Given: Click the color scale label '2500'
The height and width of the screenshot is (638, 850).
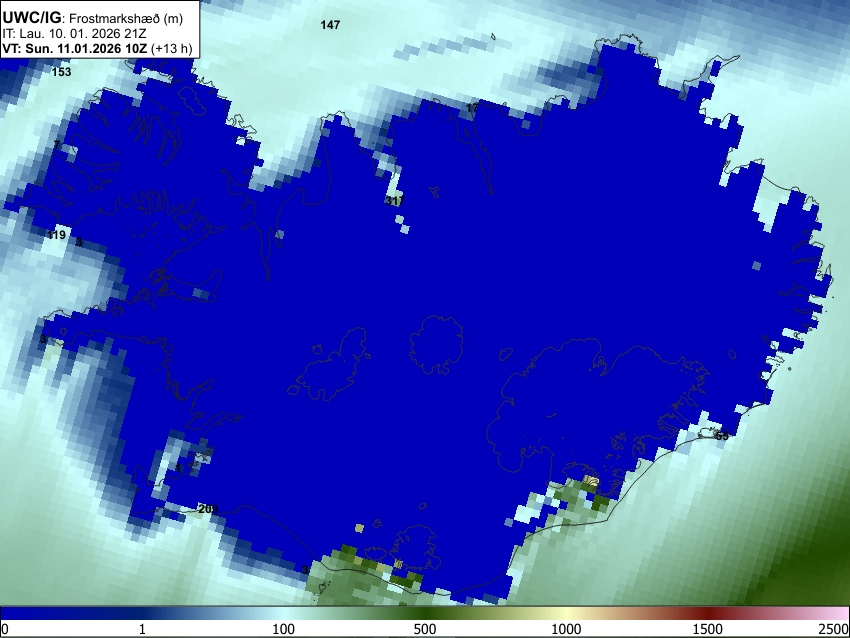Looking at the screenshot, I should (834, 629).
